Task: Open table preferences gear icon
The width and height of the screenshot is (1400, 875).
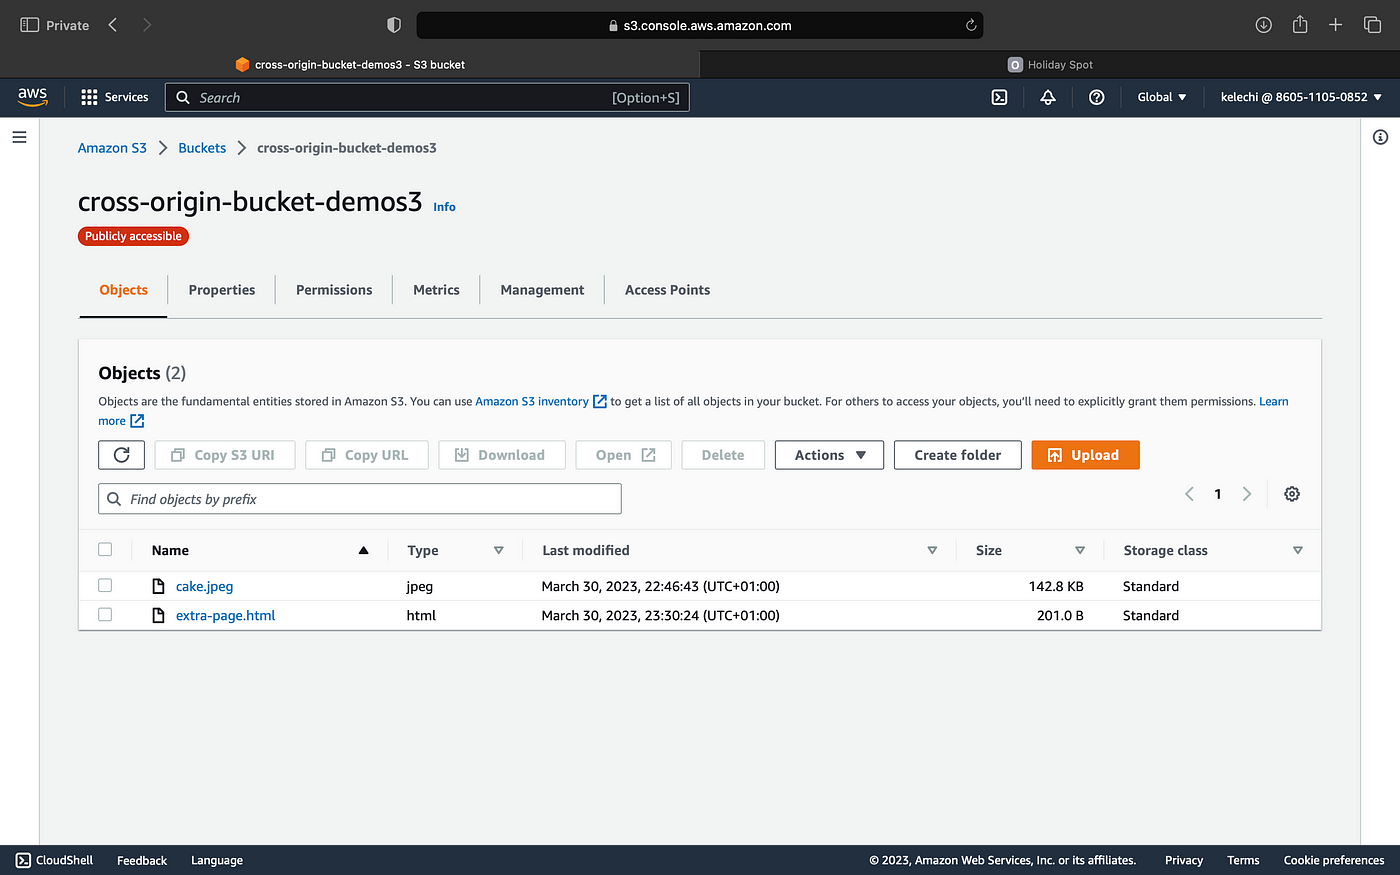Action: tap(1292, 494)
